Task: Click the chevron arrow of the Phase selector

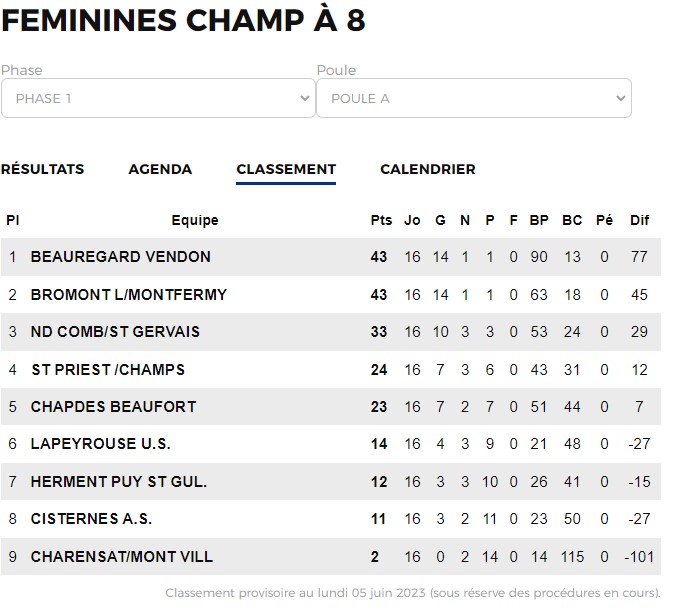Action: click(x=305, y=98)
